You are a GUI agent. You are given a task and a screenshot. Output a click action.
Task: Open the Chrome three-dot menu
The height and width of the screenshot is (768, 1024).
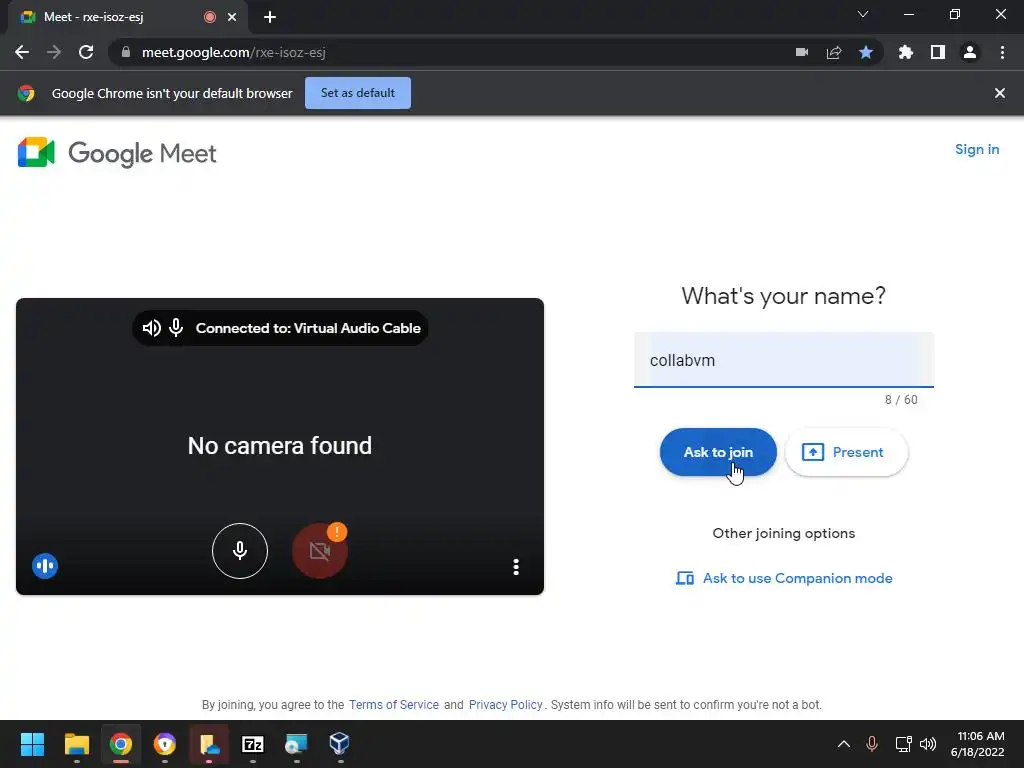pos(1002,52)
